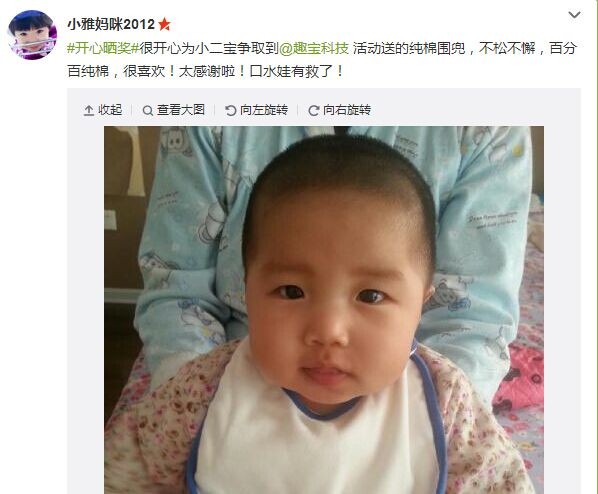Choose 向左旋转 to rotate photo left
The image size is (598, 494).
pyautogui.click(x=264, y=110)
